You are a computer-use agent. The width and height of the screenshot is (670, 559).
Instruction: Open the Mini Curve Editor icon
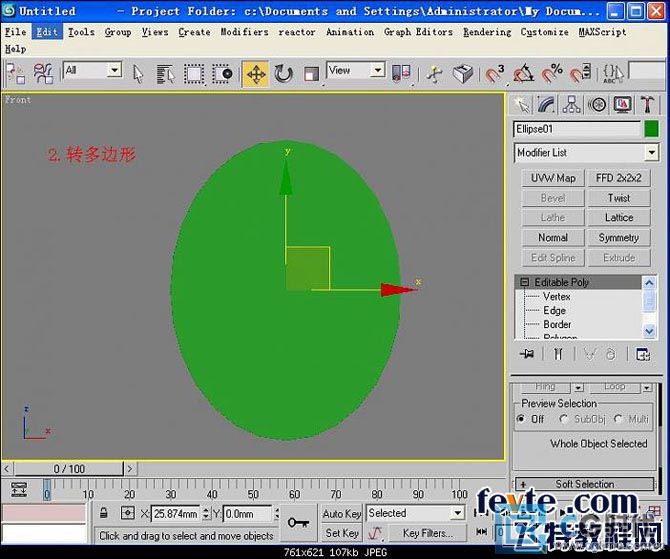point(19,489)
